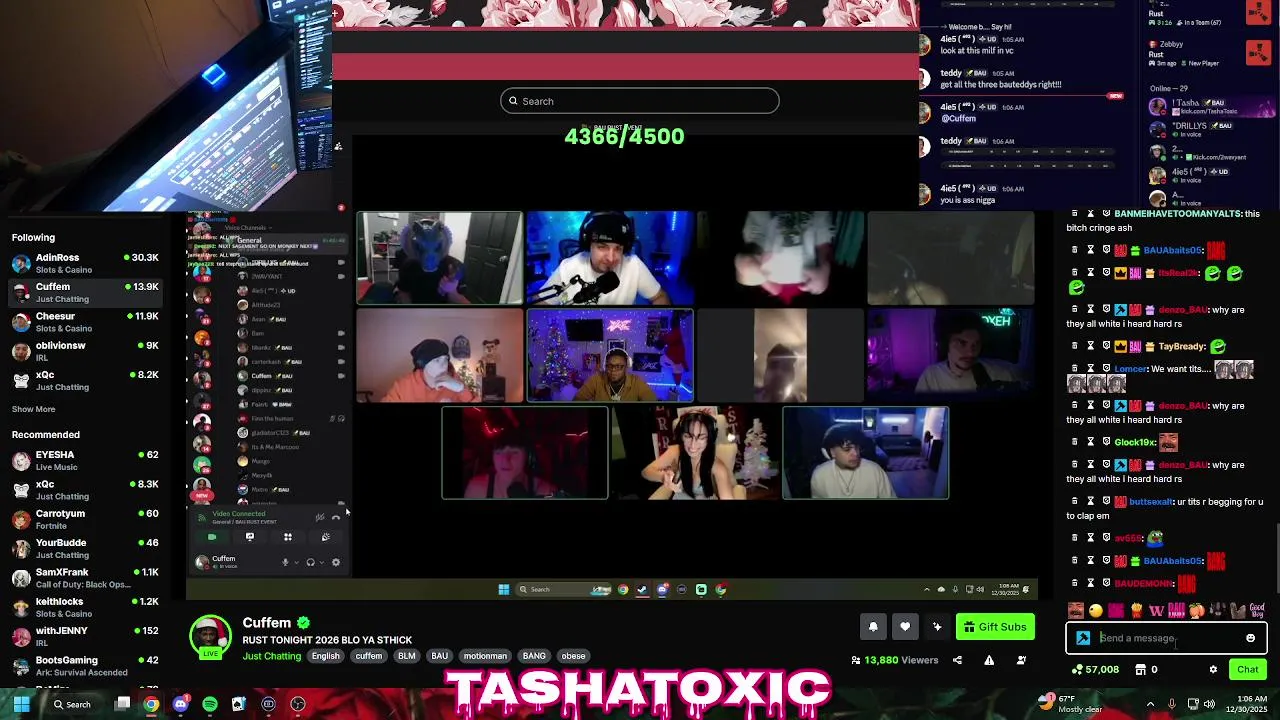
Task: Toggle the notification bell for Cuffem
Action: click(873, 627)
